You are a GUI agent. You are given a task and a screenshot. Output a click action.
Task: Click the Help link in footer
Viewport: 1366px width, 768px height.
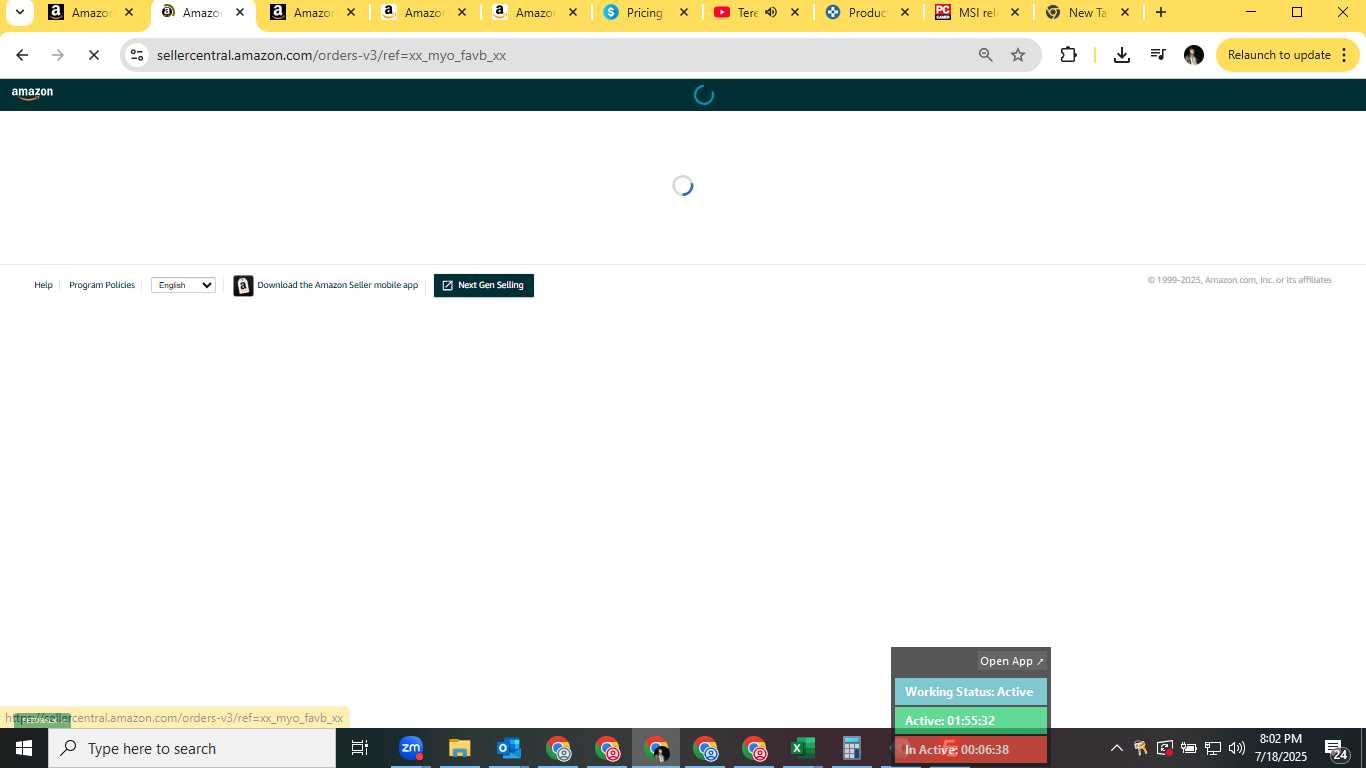[x=43, y=285]
